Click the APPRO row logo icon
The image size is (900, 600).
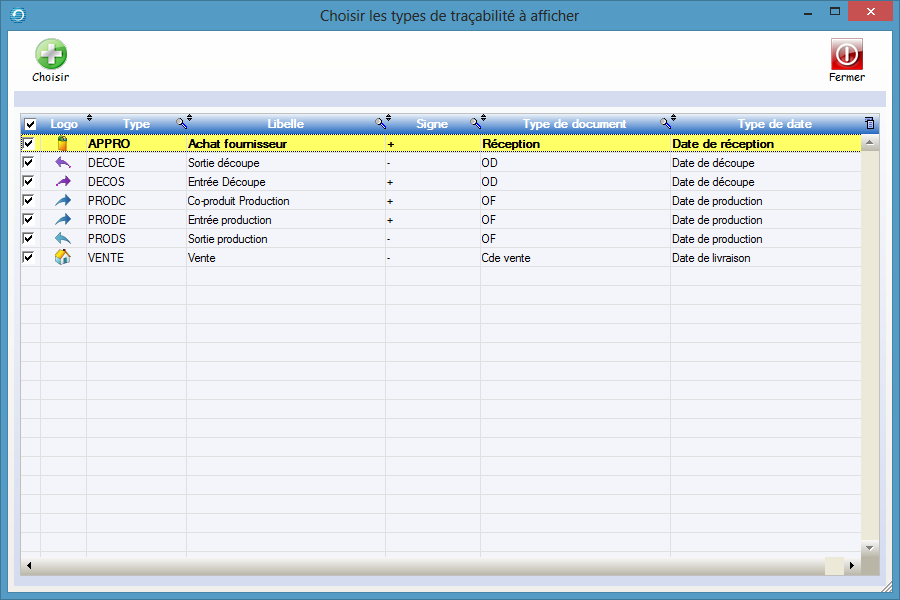click(63, 144)
